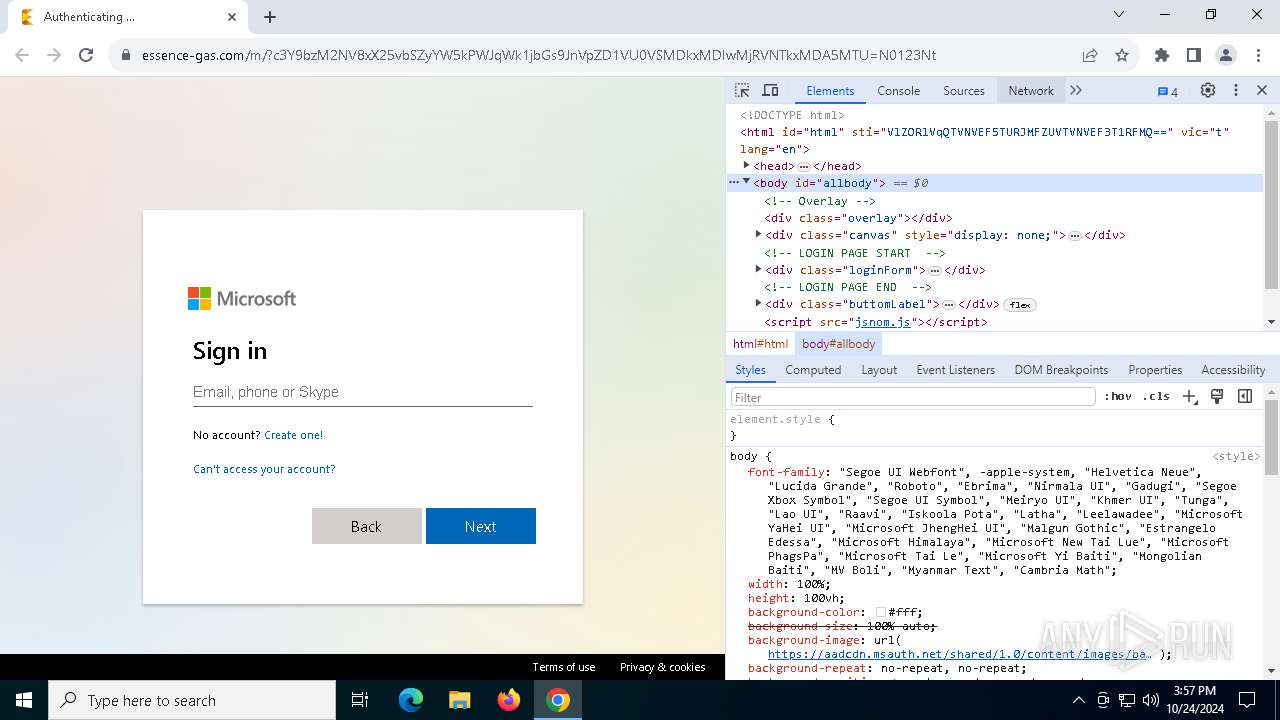Bookmark this page with the star icon
1280x720 pixels.
pos(1122,55)
